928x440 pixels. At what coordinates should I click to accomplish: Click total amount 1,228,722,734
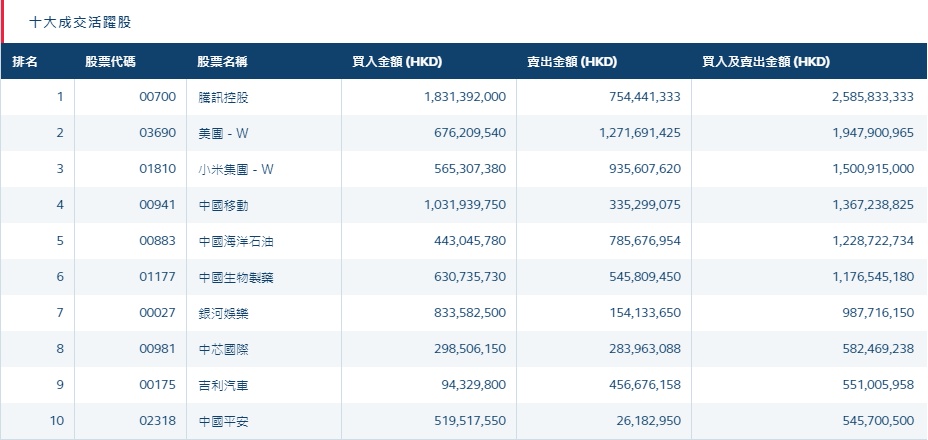tap(873, 241)
